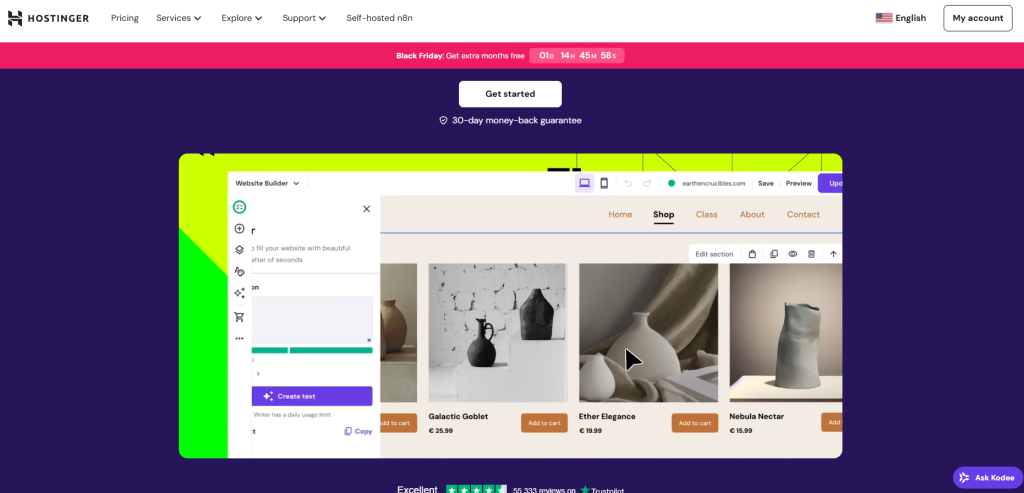1024x493 pixels.
Task: Click the Ether Elegance product name
Action: point(607,417)
